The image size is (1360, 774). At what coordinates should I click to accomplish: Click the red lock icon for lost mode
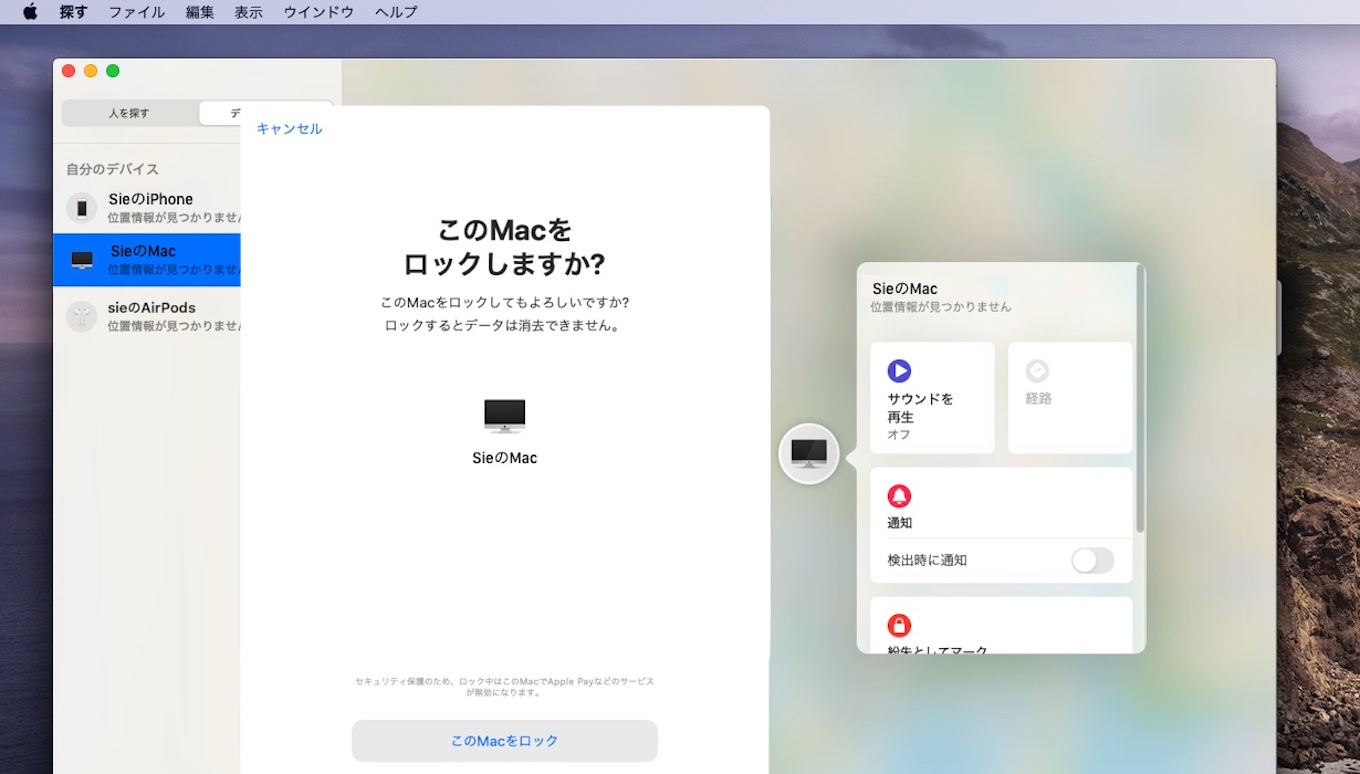pos(899,626)
